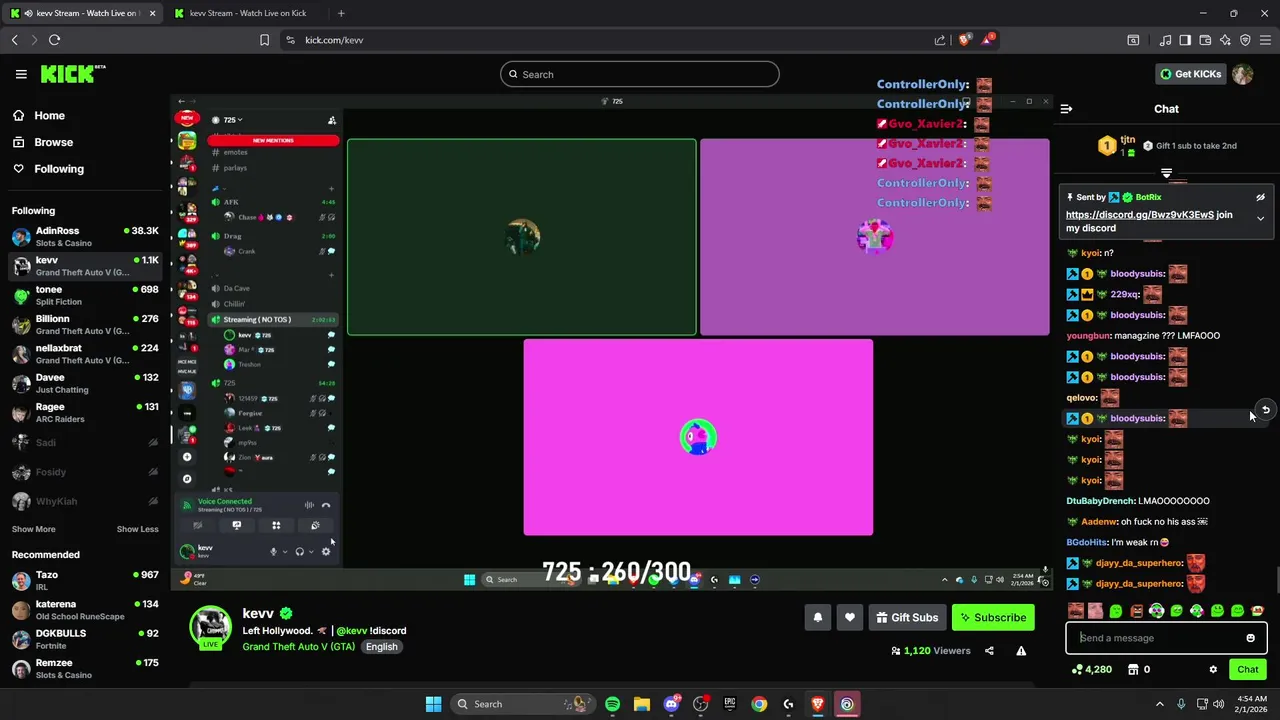Reload the page

(x=54, y=40)
